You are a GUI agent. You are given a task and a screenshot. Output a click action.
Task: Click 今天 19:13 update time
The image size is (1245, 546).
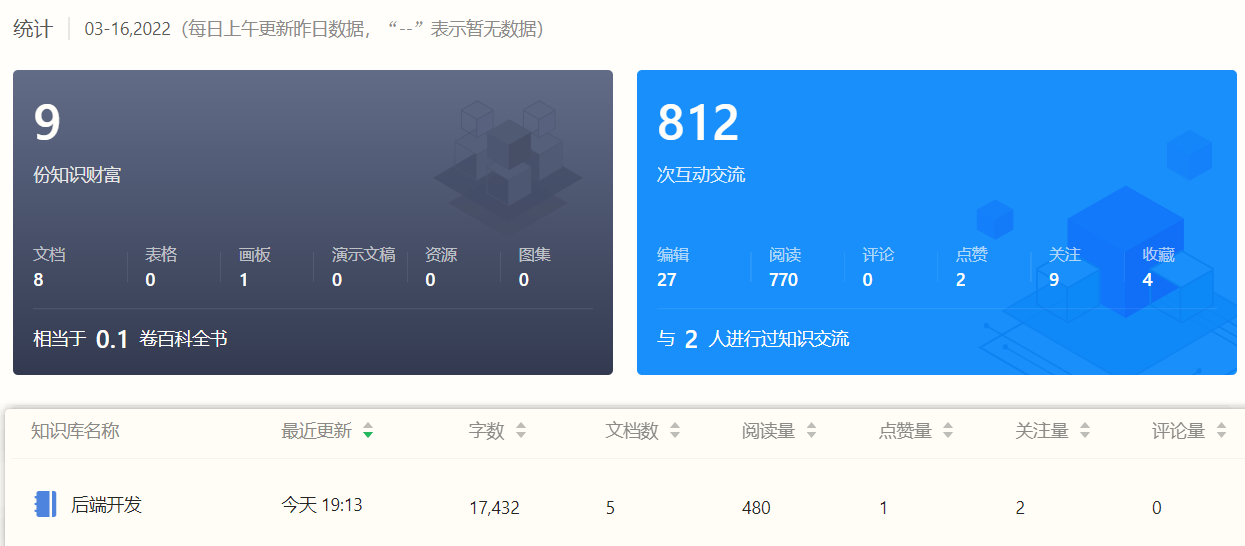pyautogui.click(x=322, y=506)
